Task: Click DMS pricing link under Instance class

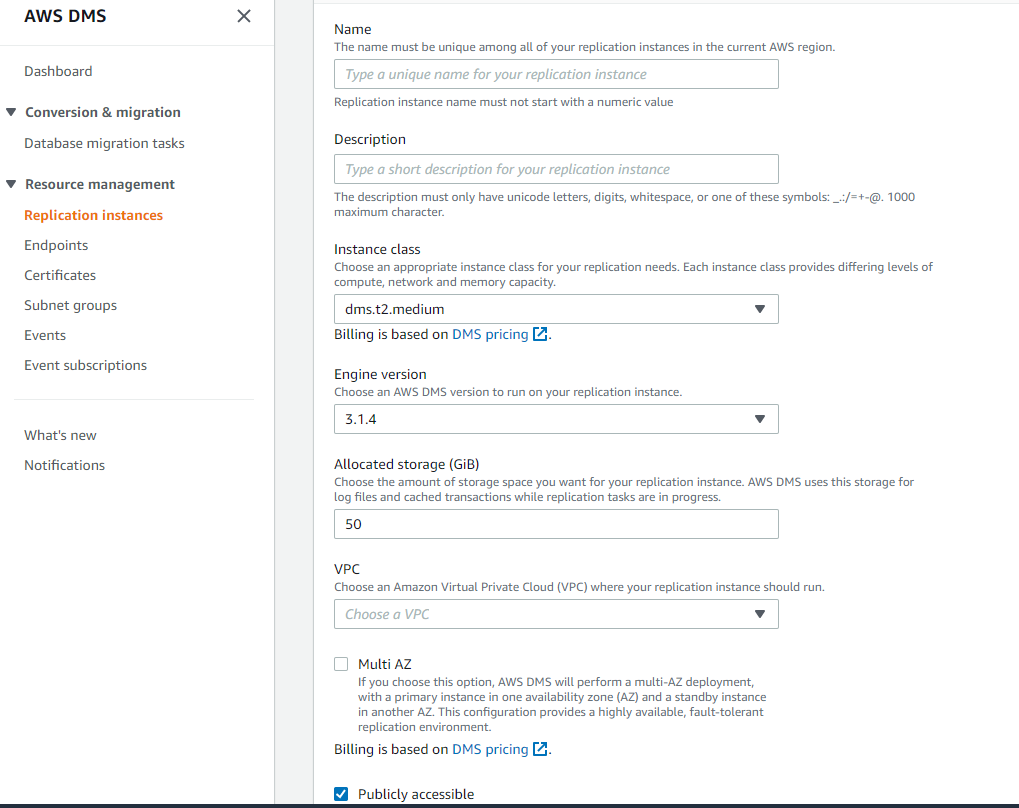Action: point(490,334)
